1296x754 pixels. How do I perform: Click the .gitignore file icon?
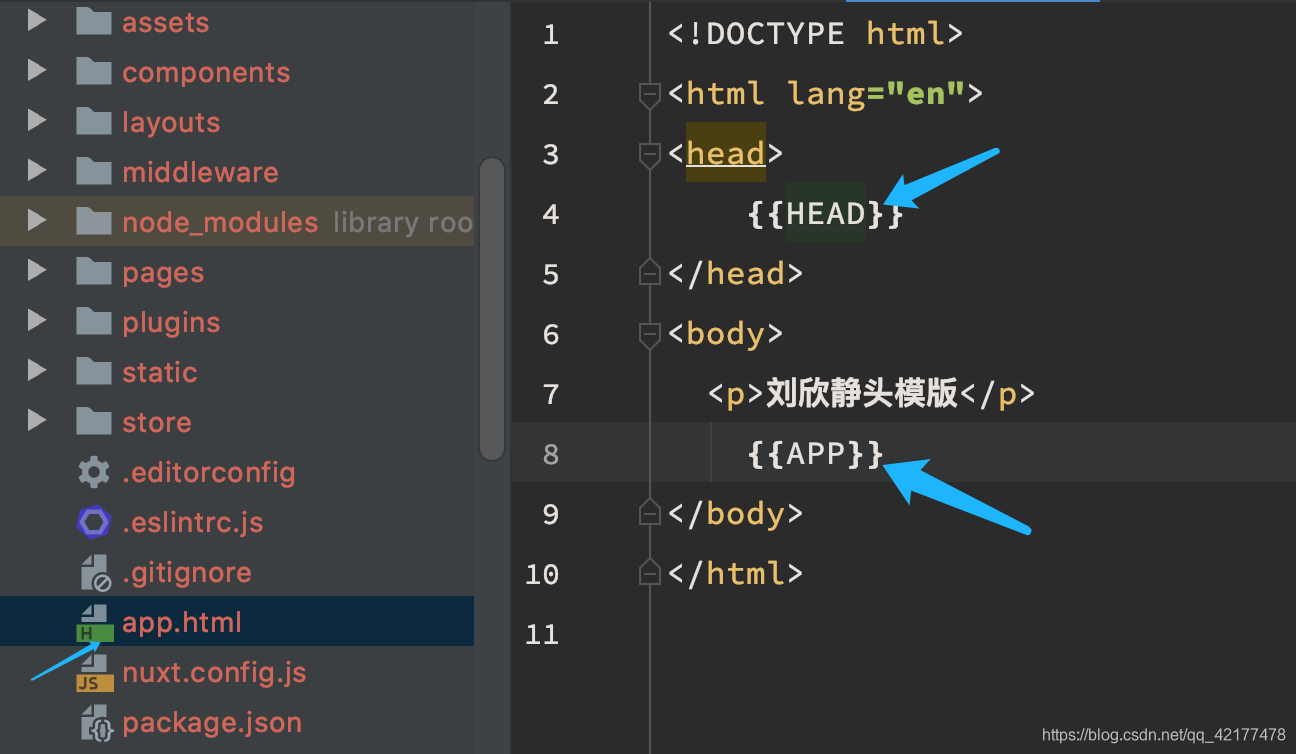tap(95, 572)
